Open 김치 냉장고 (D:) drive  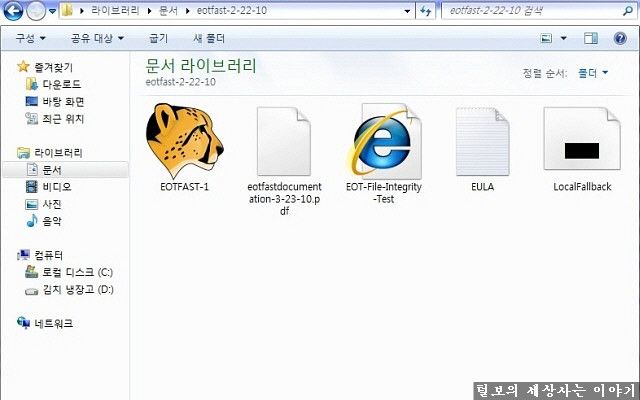click(x=78, y=289)
